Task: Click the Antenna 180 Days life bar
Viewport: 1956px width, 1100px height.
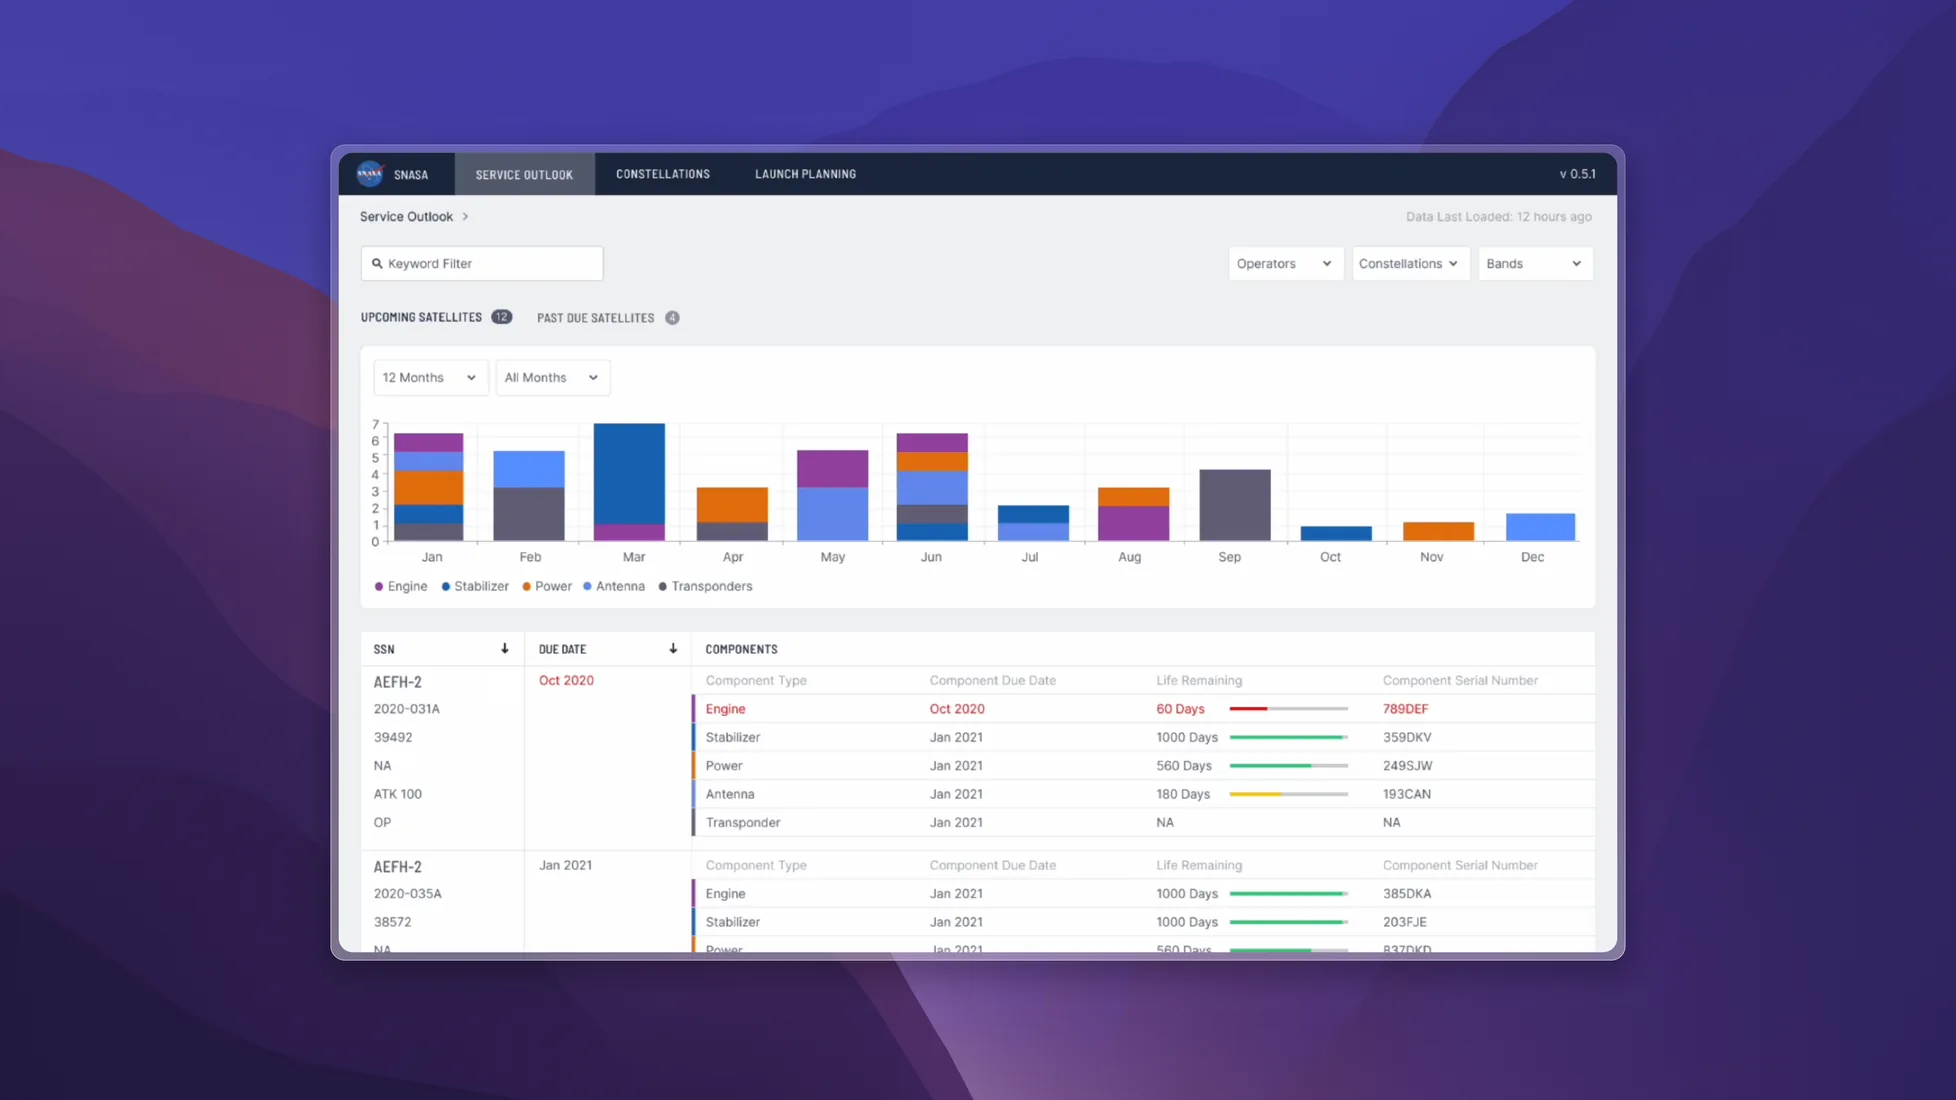Action: 1288,794
